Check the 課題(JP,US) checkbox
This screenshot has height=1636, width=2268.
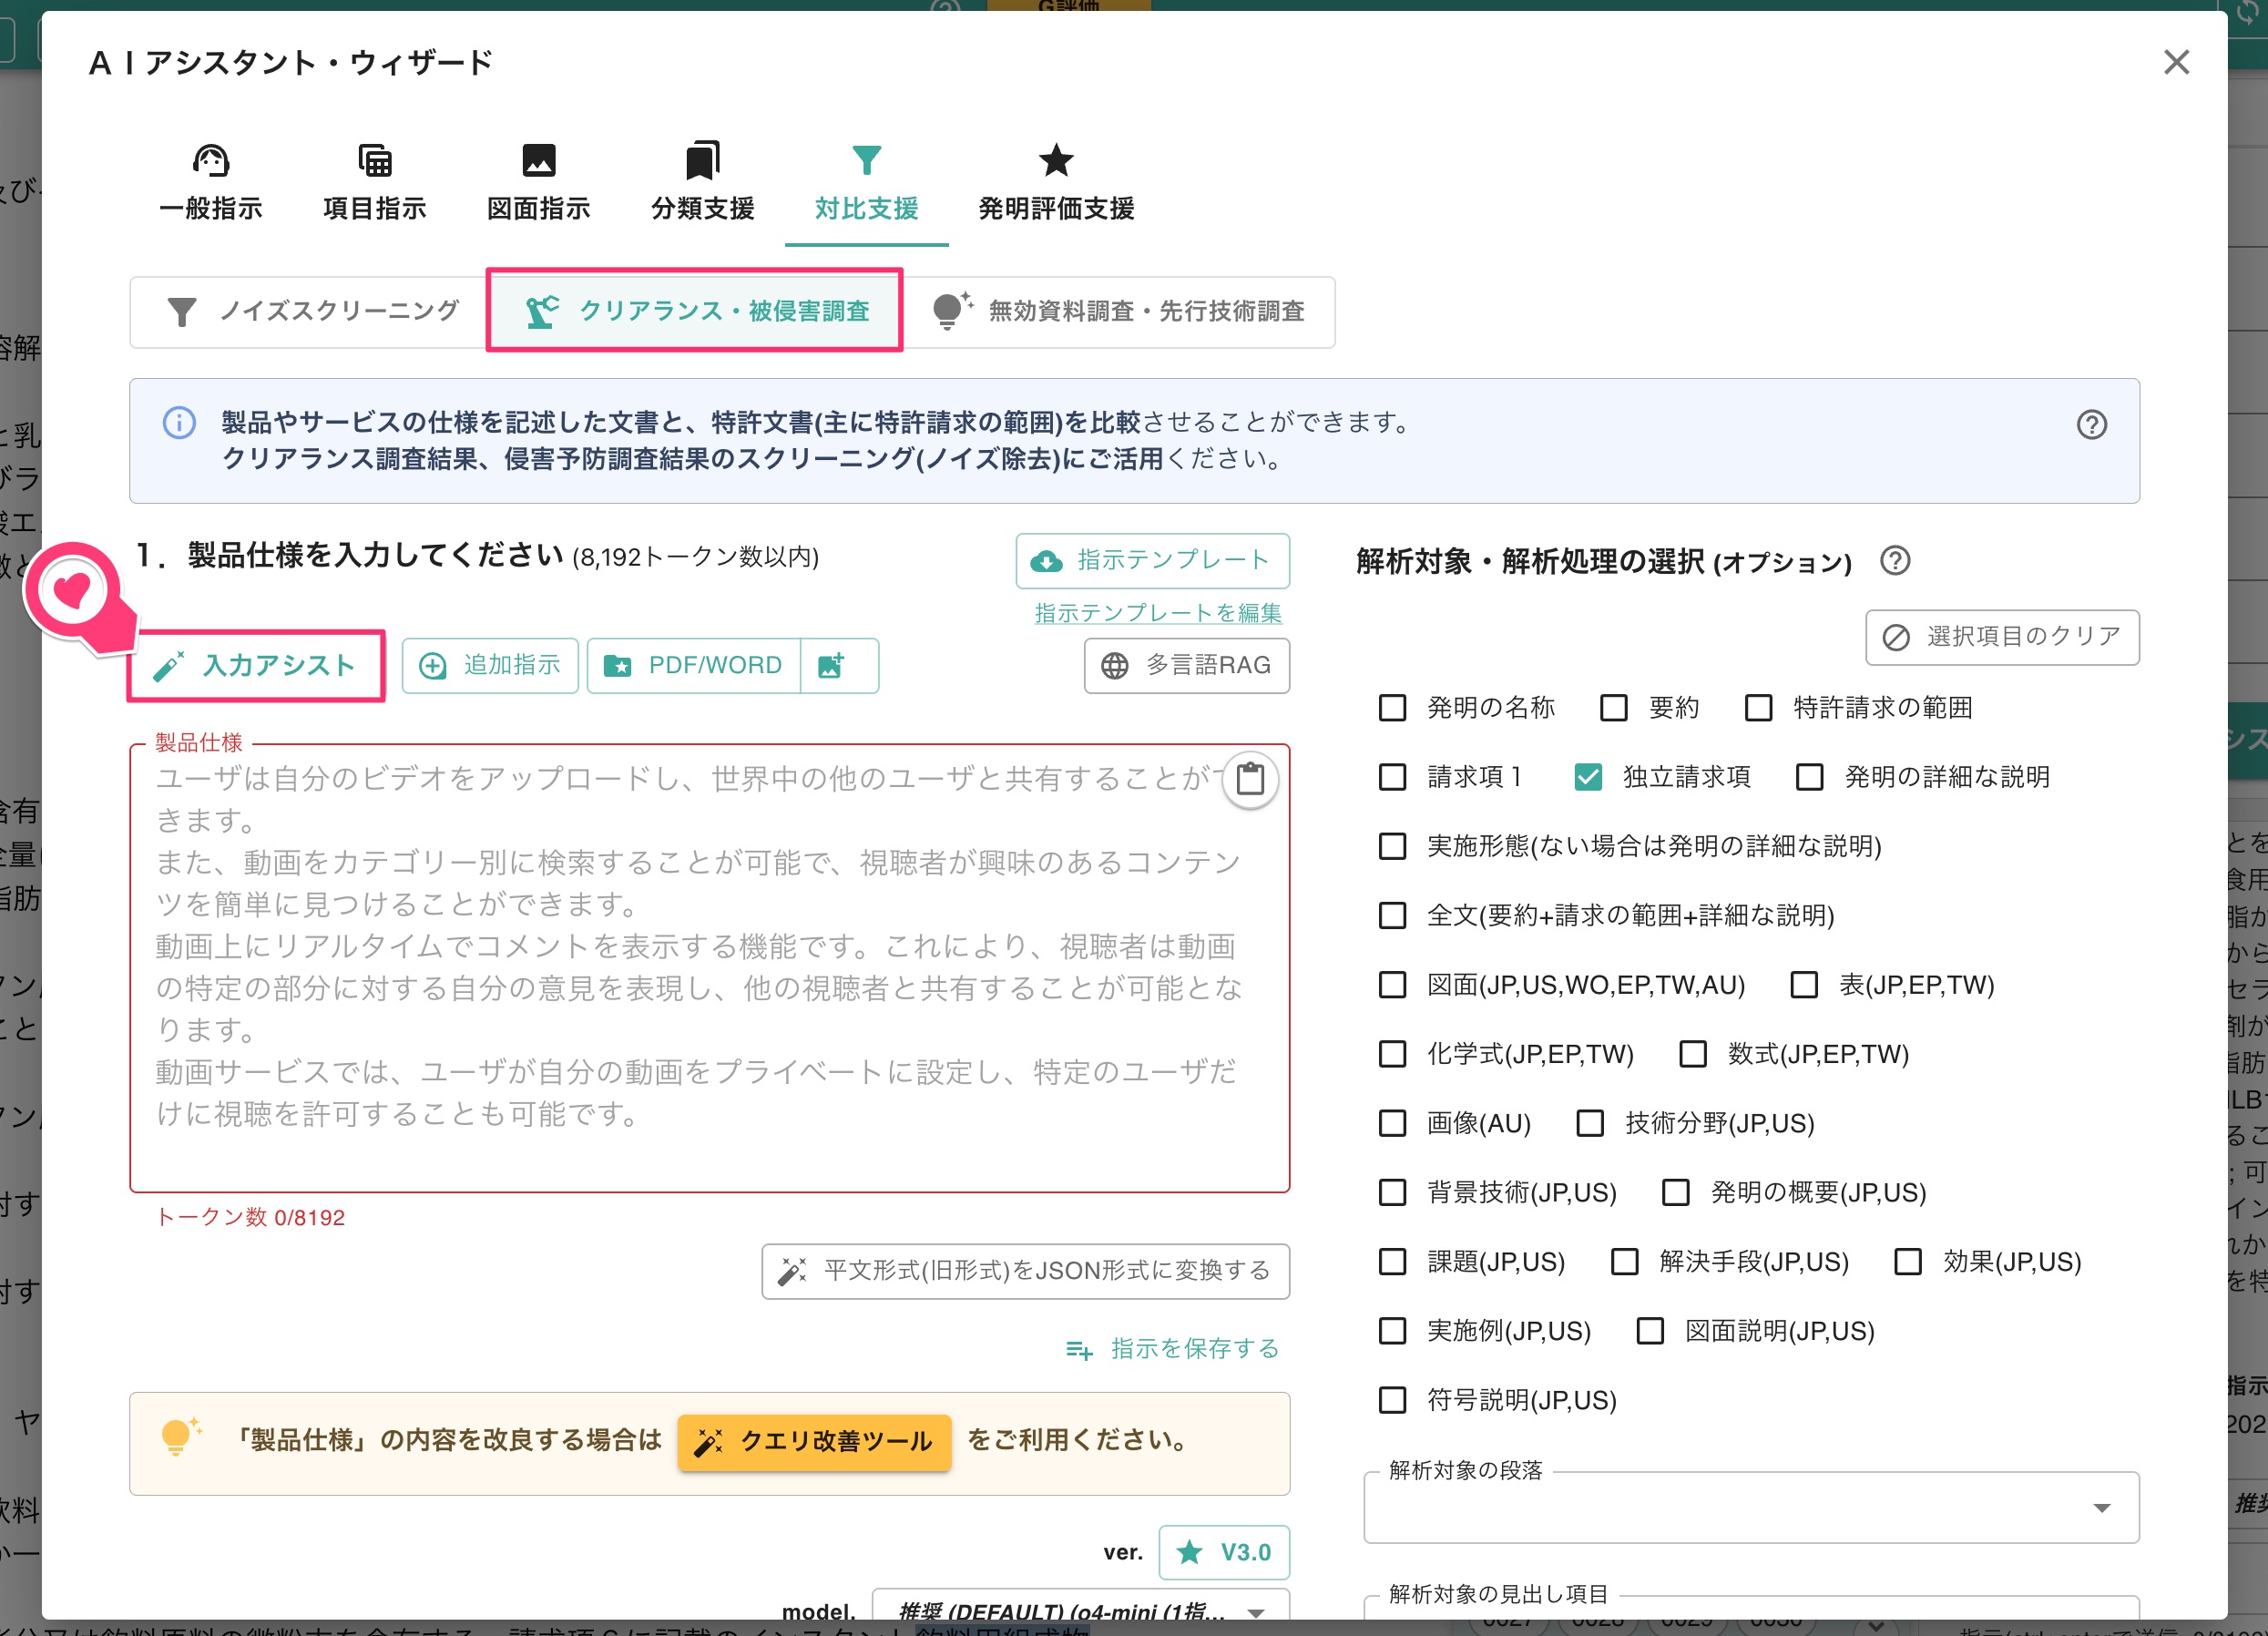[1392, 1262]
